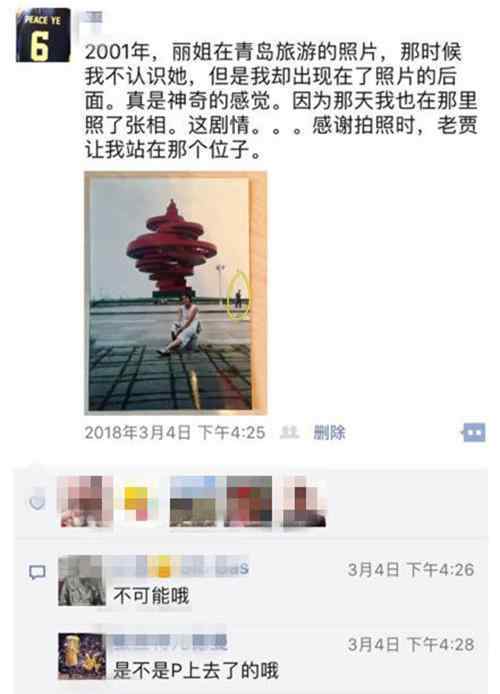Open the fifth liker avatar
The width and height of the screenshot is (500, 694).
click(x=304, y=501)
